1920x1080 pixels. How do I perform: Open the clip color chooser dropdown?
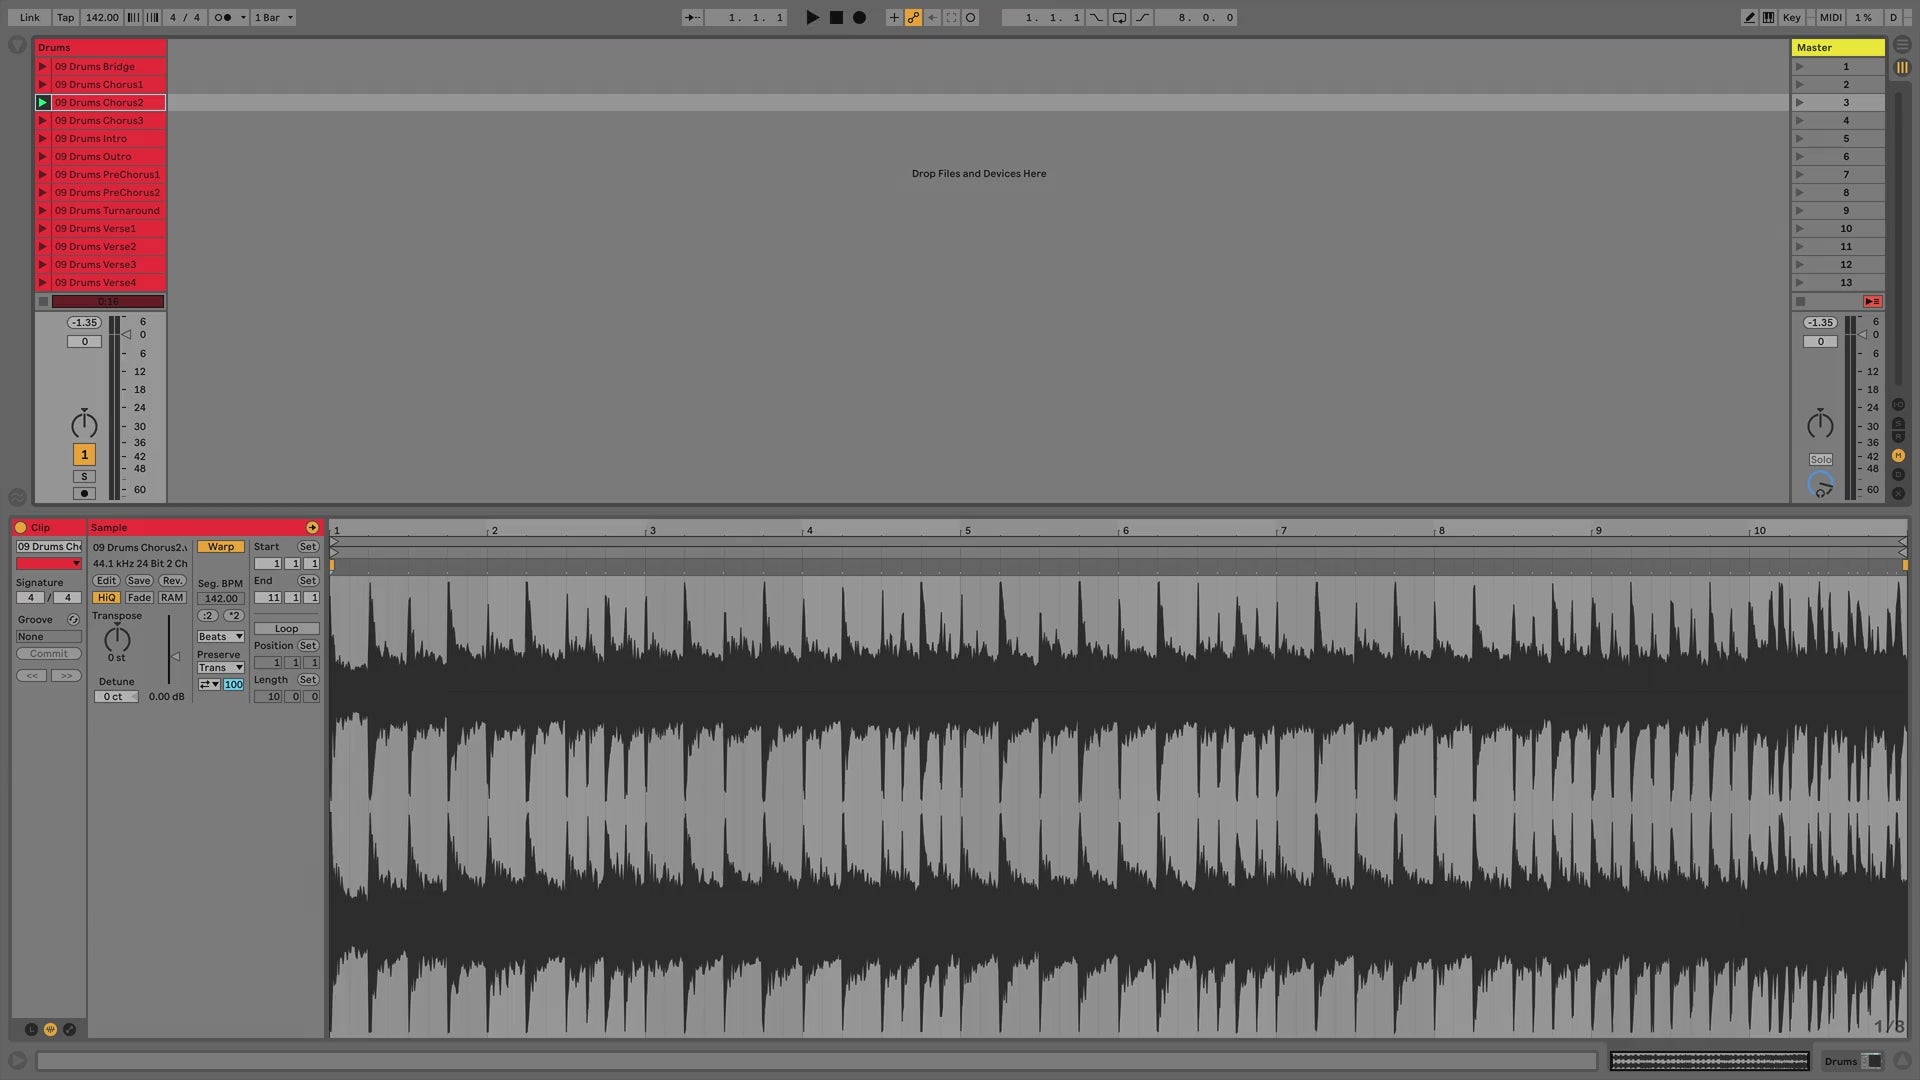click(x=48, y=564)
